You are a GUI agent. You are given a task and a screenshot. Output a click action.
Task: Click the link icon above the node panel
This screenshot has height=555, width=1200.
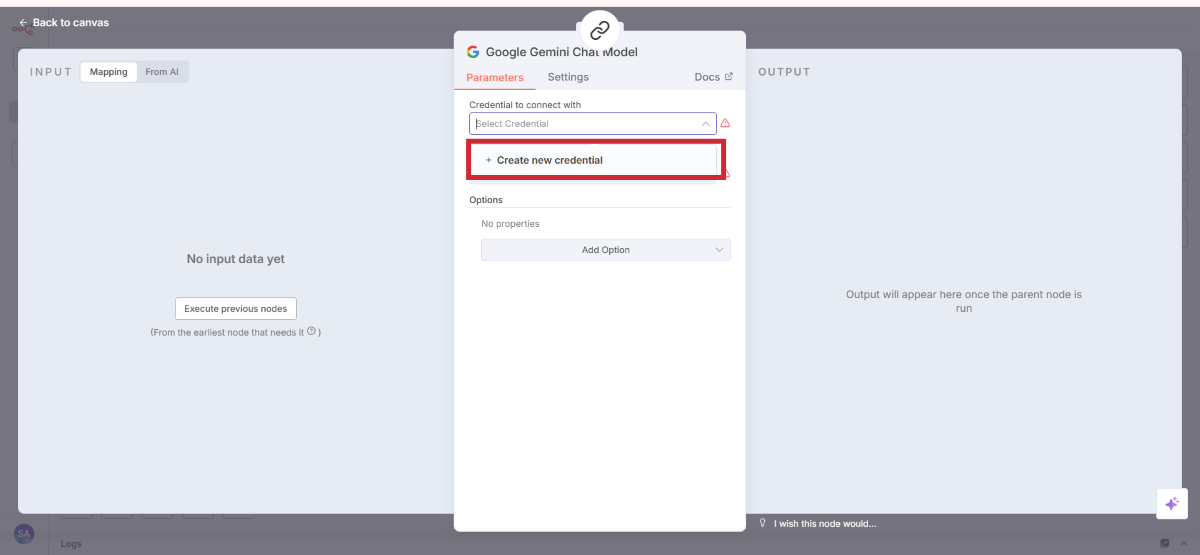pyautogui.click(x=599, y=30)
